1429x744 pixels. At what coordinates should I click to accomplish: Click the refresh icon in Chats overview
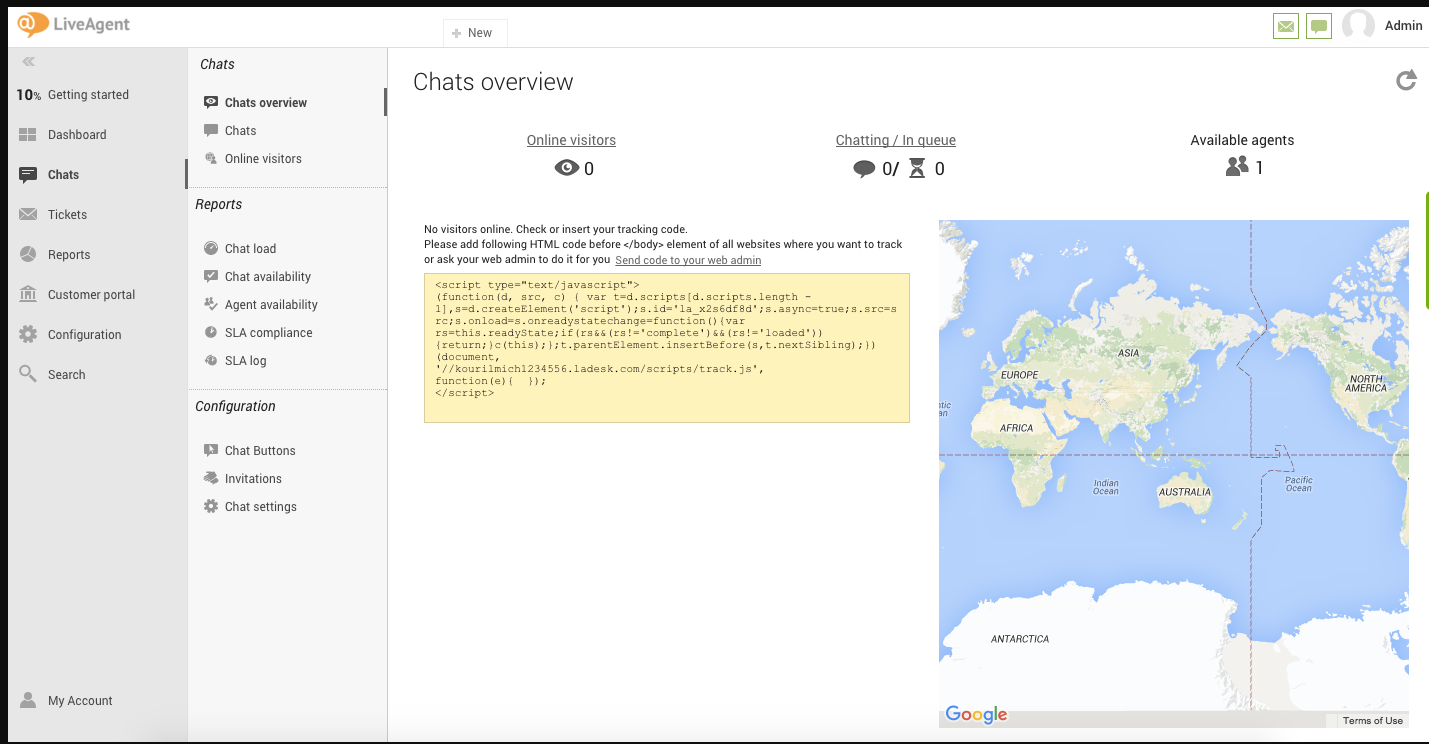coord(1406,81)
